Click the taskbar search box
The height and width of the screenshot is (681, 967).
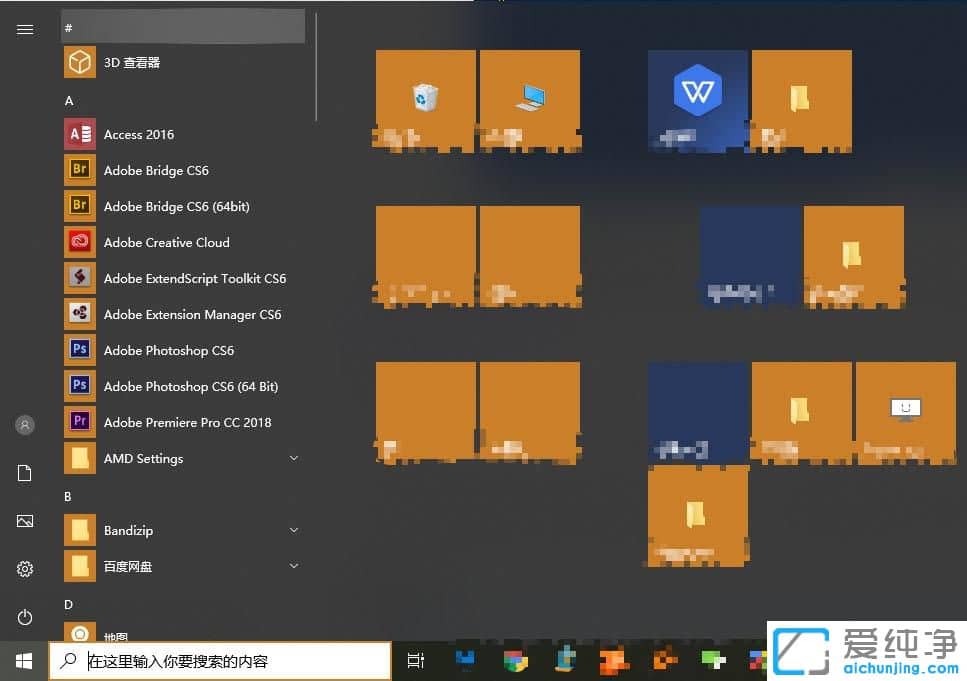click(x=220, y=660)
